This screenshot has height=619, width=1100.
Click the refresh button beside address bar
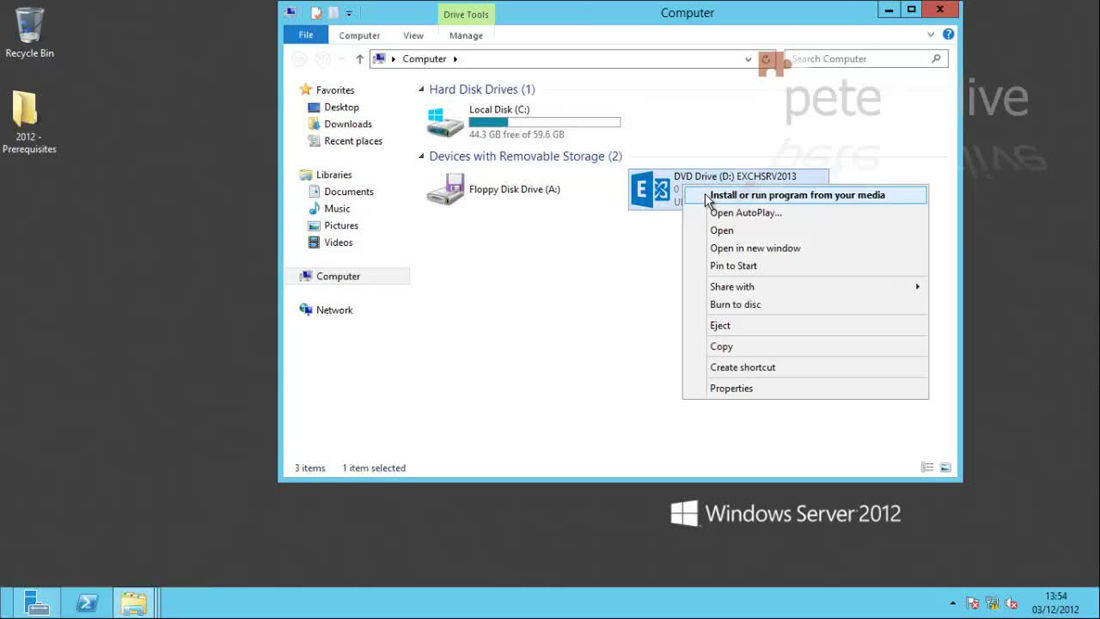[x=766, y=59]
